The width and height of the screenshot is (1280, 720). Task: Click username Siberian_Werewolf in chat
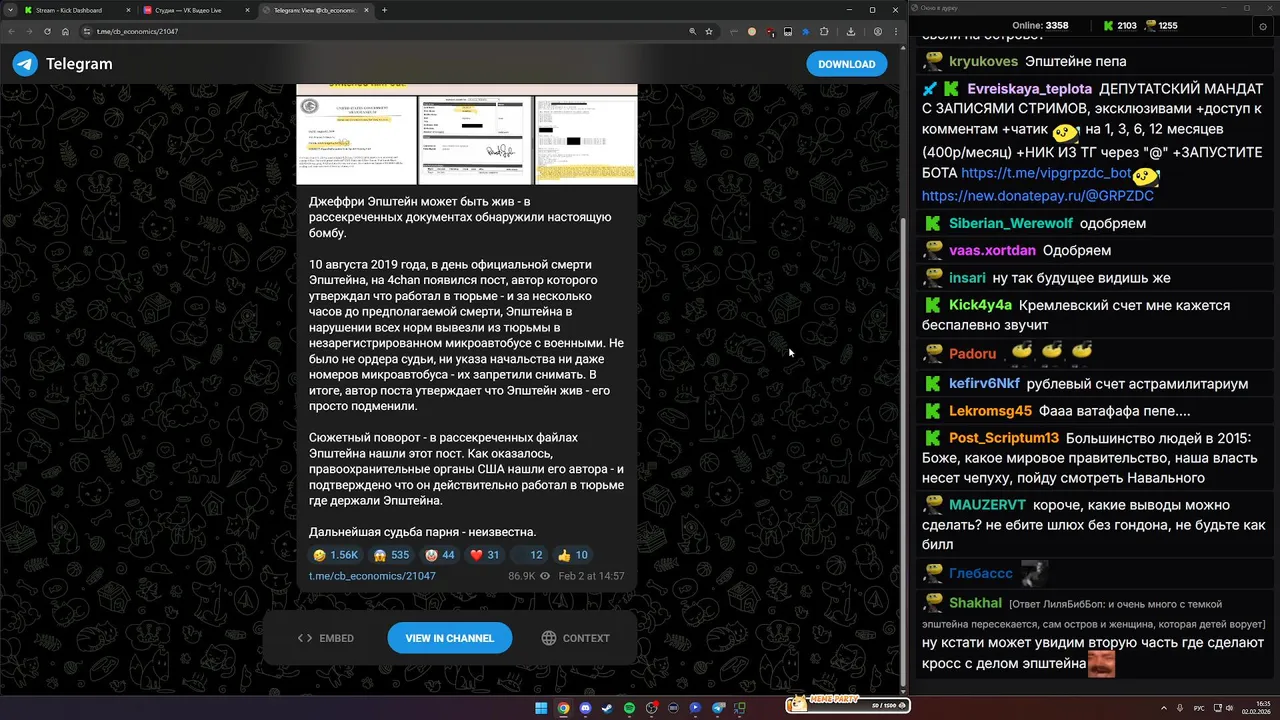coord(1011,224)
